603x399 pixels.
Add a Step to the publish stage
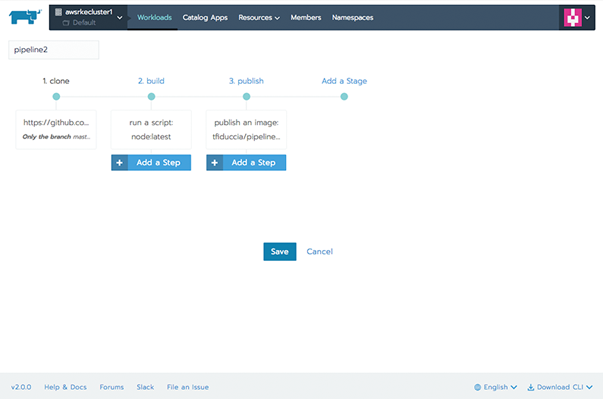[246, 163]
